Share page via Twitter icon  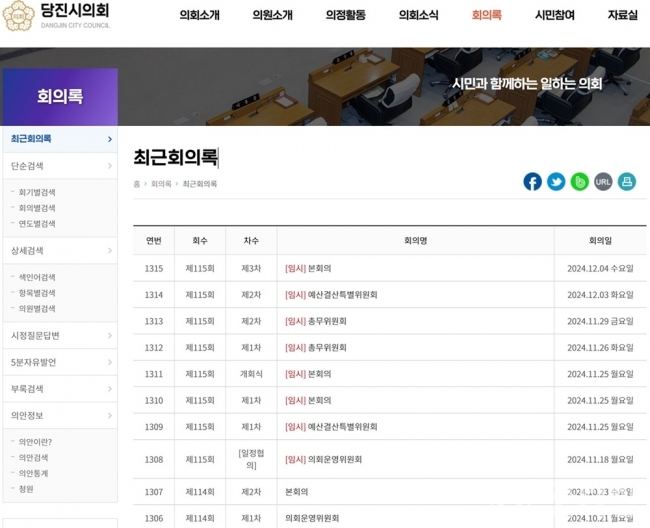pyautogui.click(x=556, y=181)
